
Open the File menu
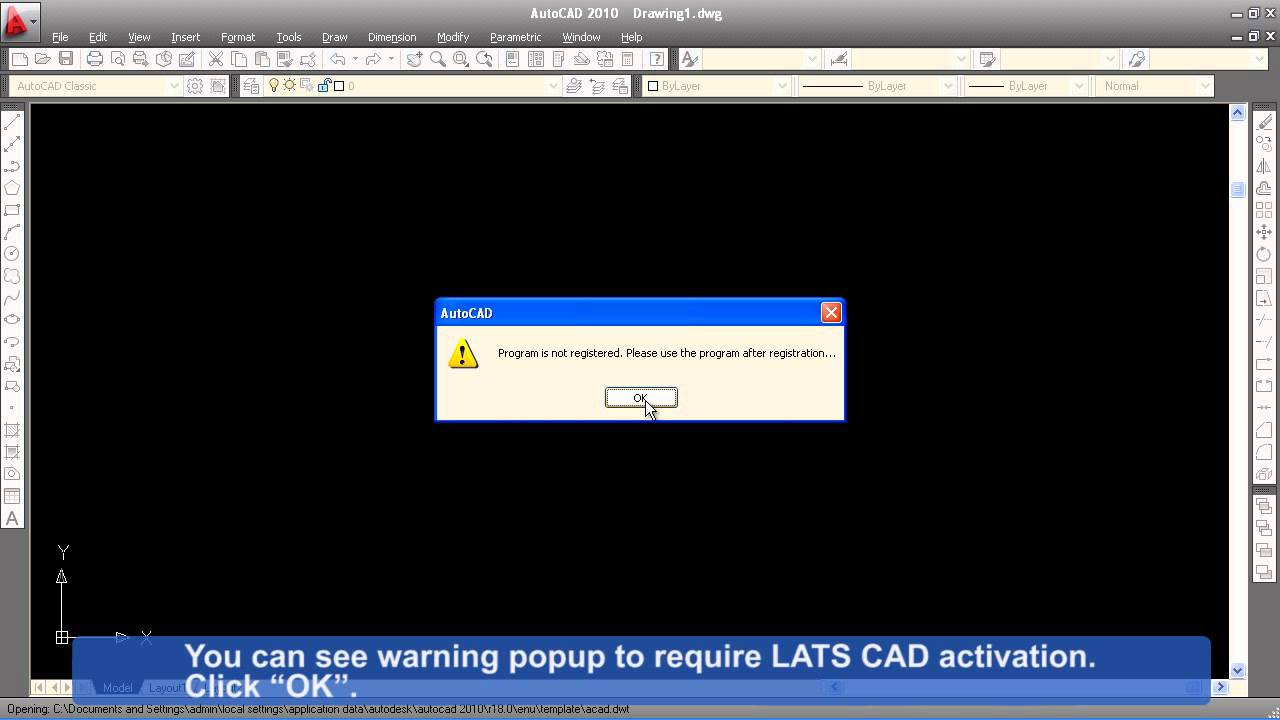(60, 37)
